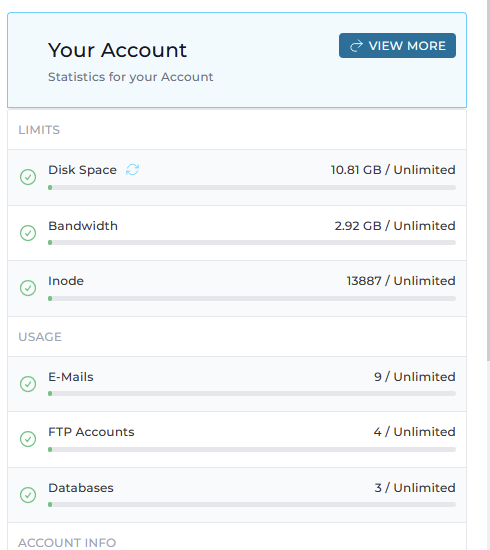Image resolution: width=490 pixels, height=550 pixels.
Task: Click the E-Mails green check icon
Action: tap(28, 384)
